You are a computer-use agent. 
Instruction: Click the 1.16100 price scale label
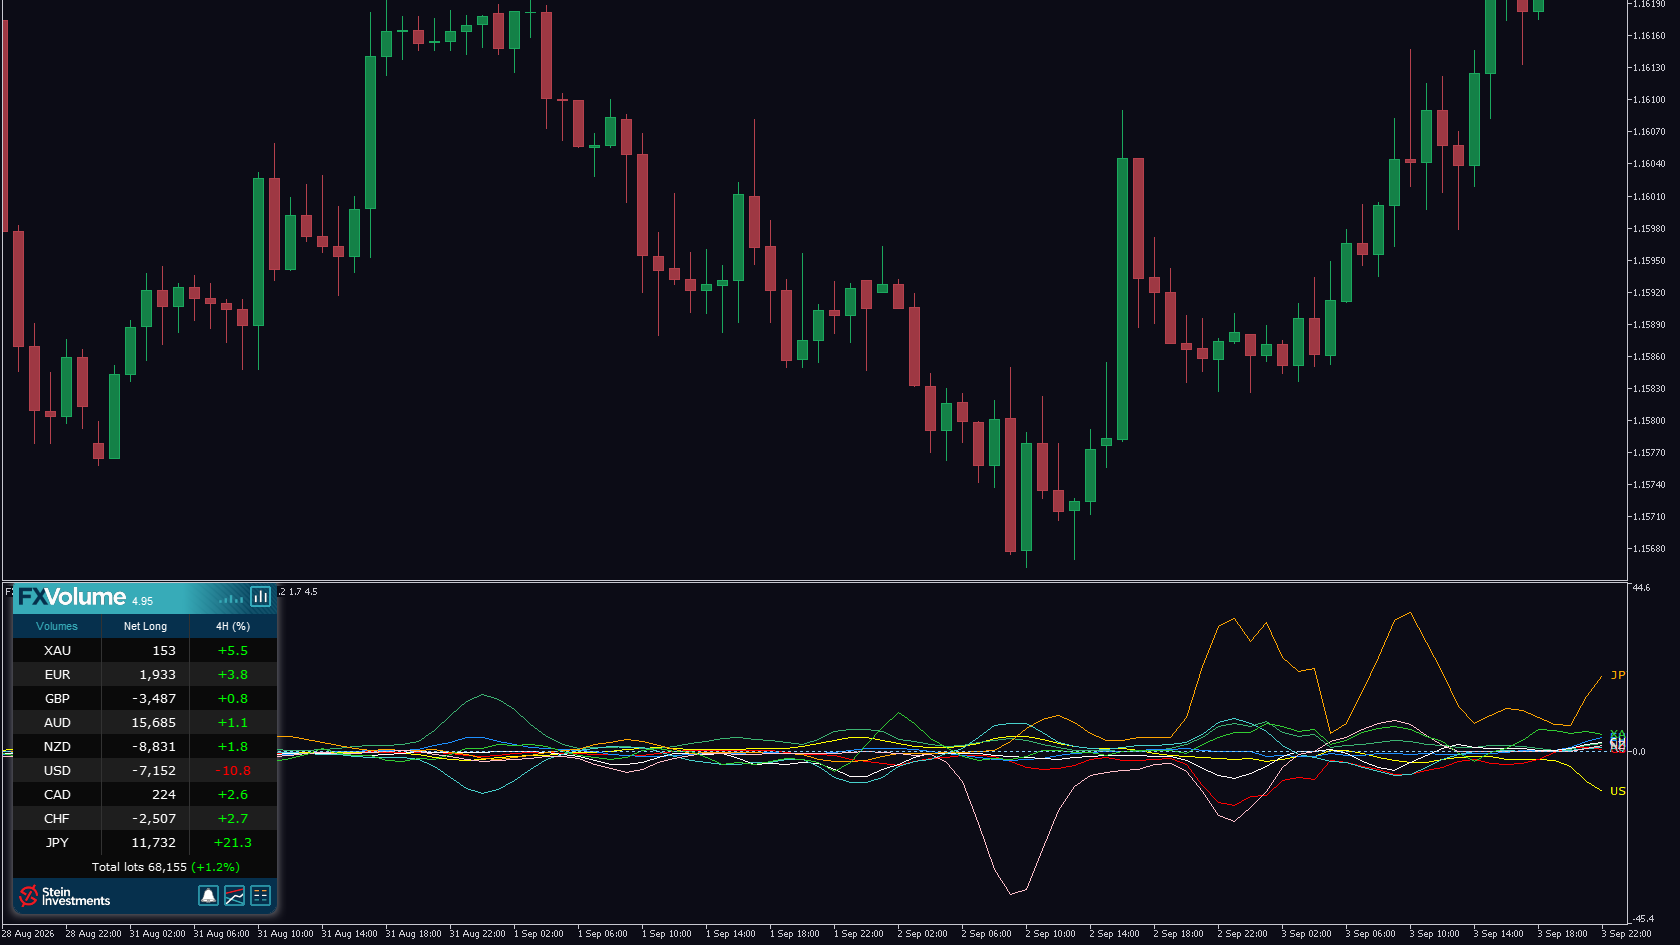[x=1649, y=100]
